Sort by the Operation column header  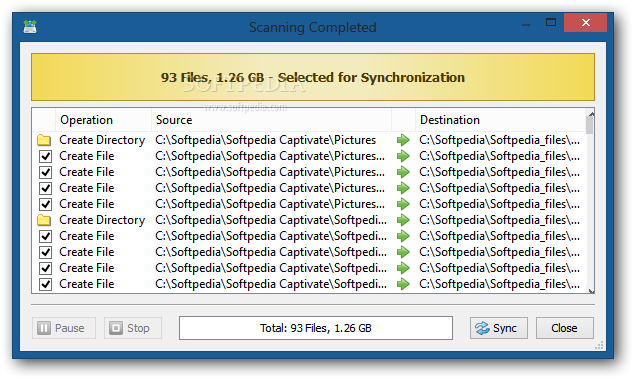tap(103, 120)
